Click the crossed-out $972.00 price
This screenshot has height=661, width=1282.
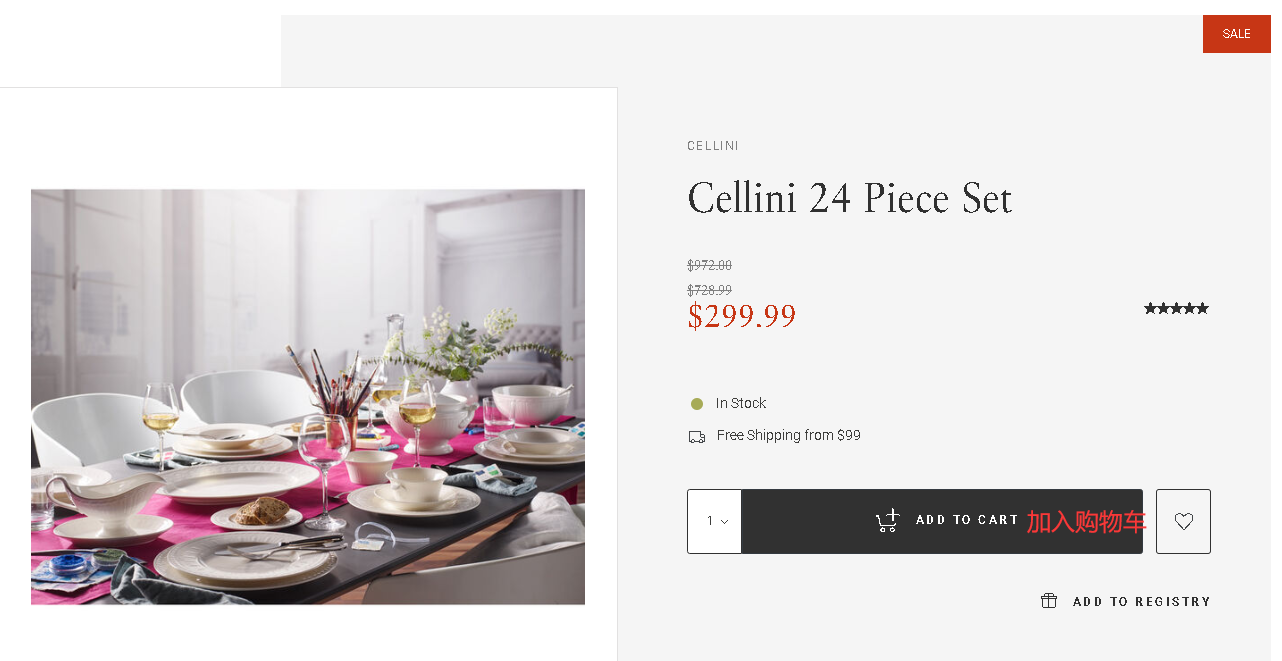[x=709, y=265]
